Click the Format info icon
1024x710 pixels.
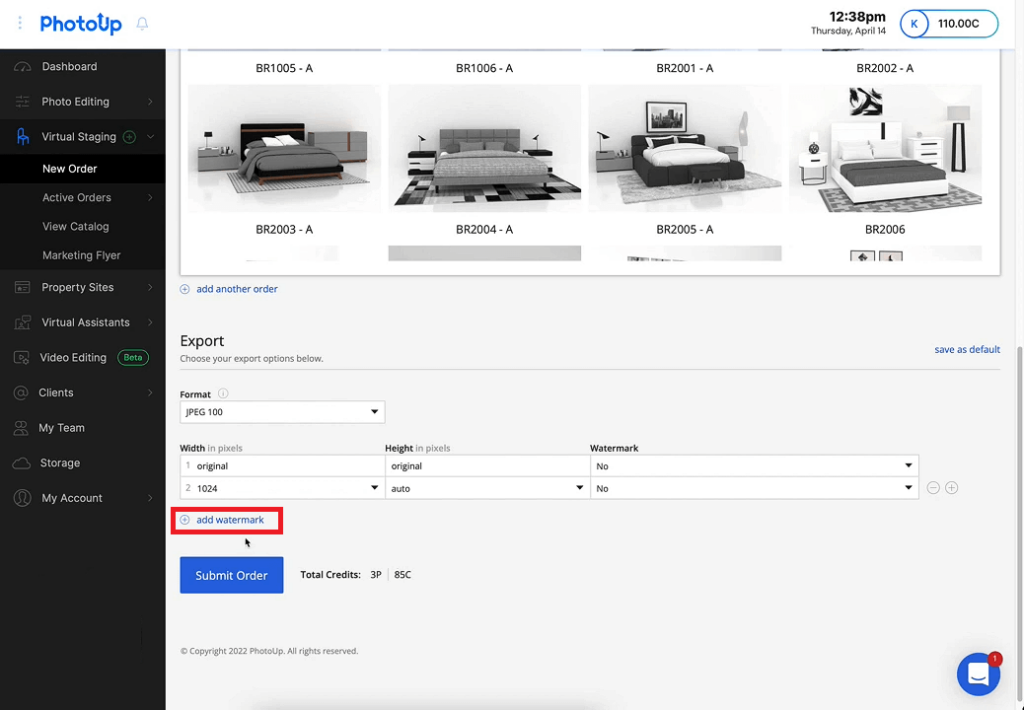point(223,394)
